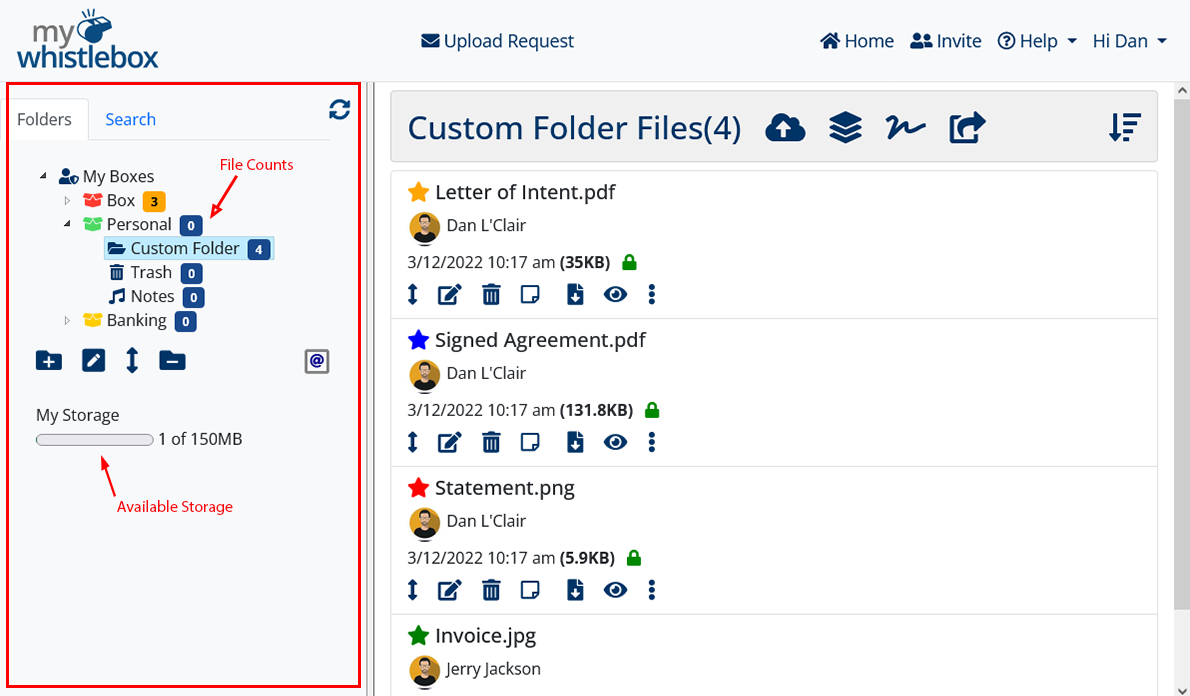This screenshot has width=1190, height=696.
Task: Delete Letter of Intent.pdf with trash icon
Action: [x=491, y=294]
